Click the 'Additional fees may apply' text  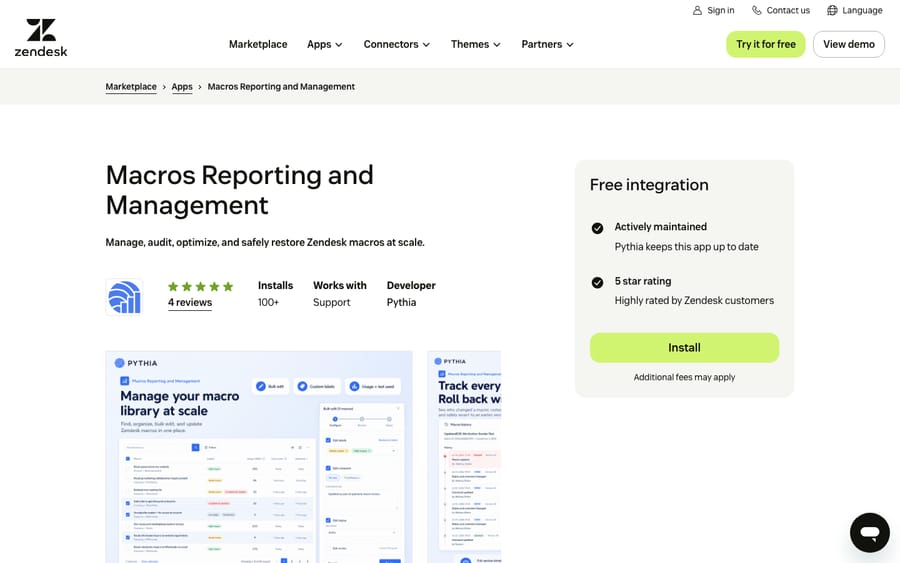click(684, 377)
